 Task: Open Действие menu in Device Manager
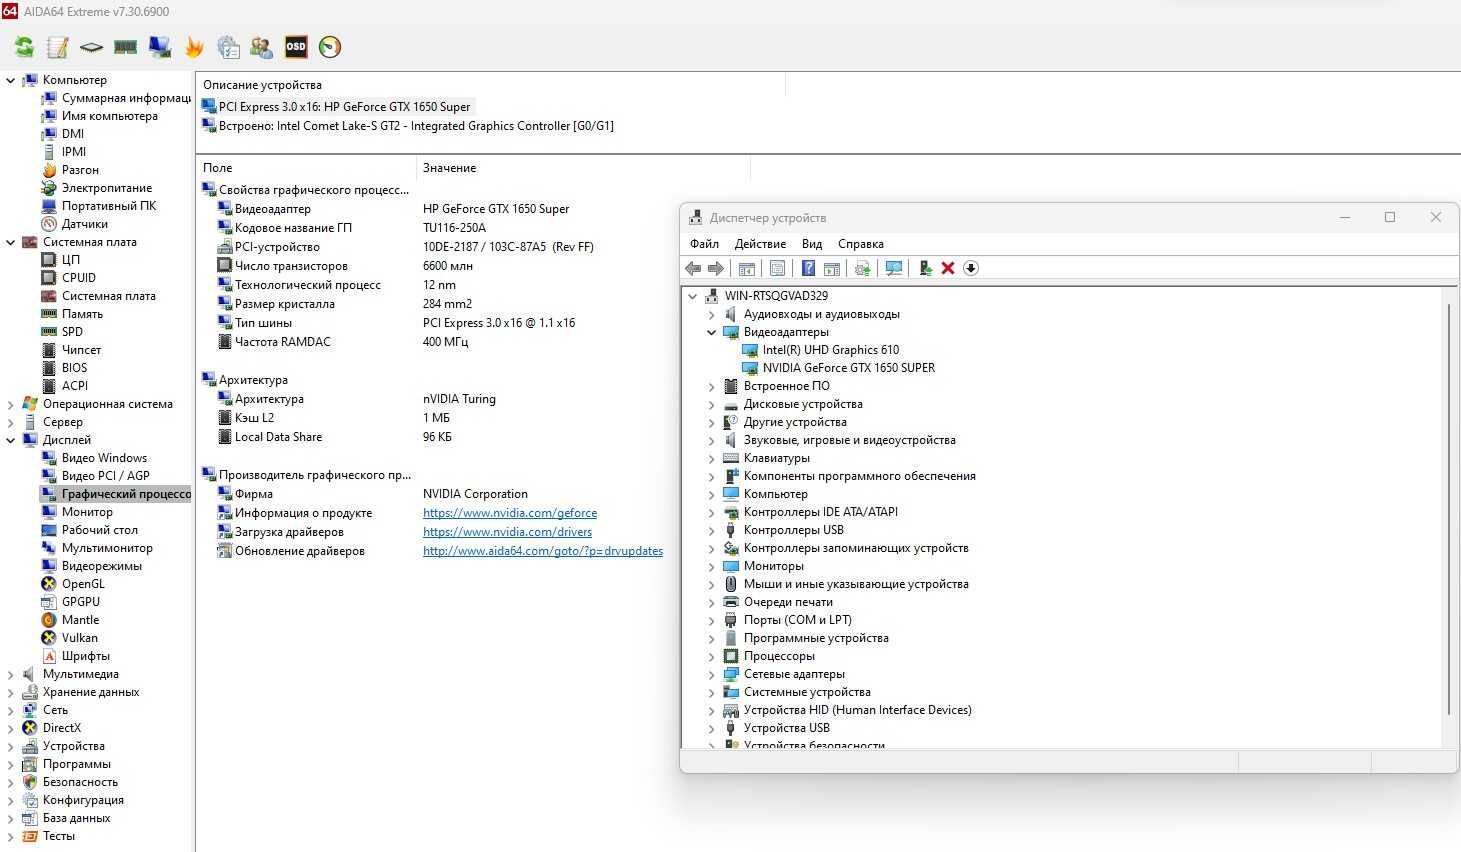(760, 244)
